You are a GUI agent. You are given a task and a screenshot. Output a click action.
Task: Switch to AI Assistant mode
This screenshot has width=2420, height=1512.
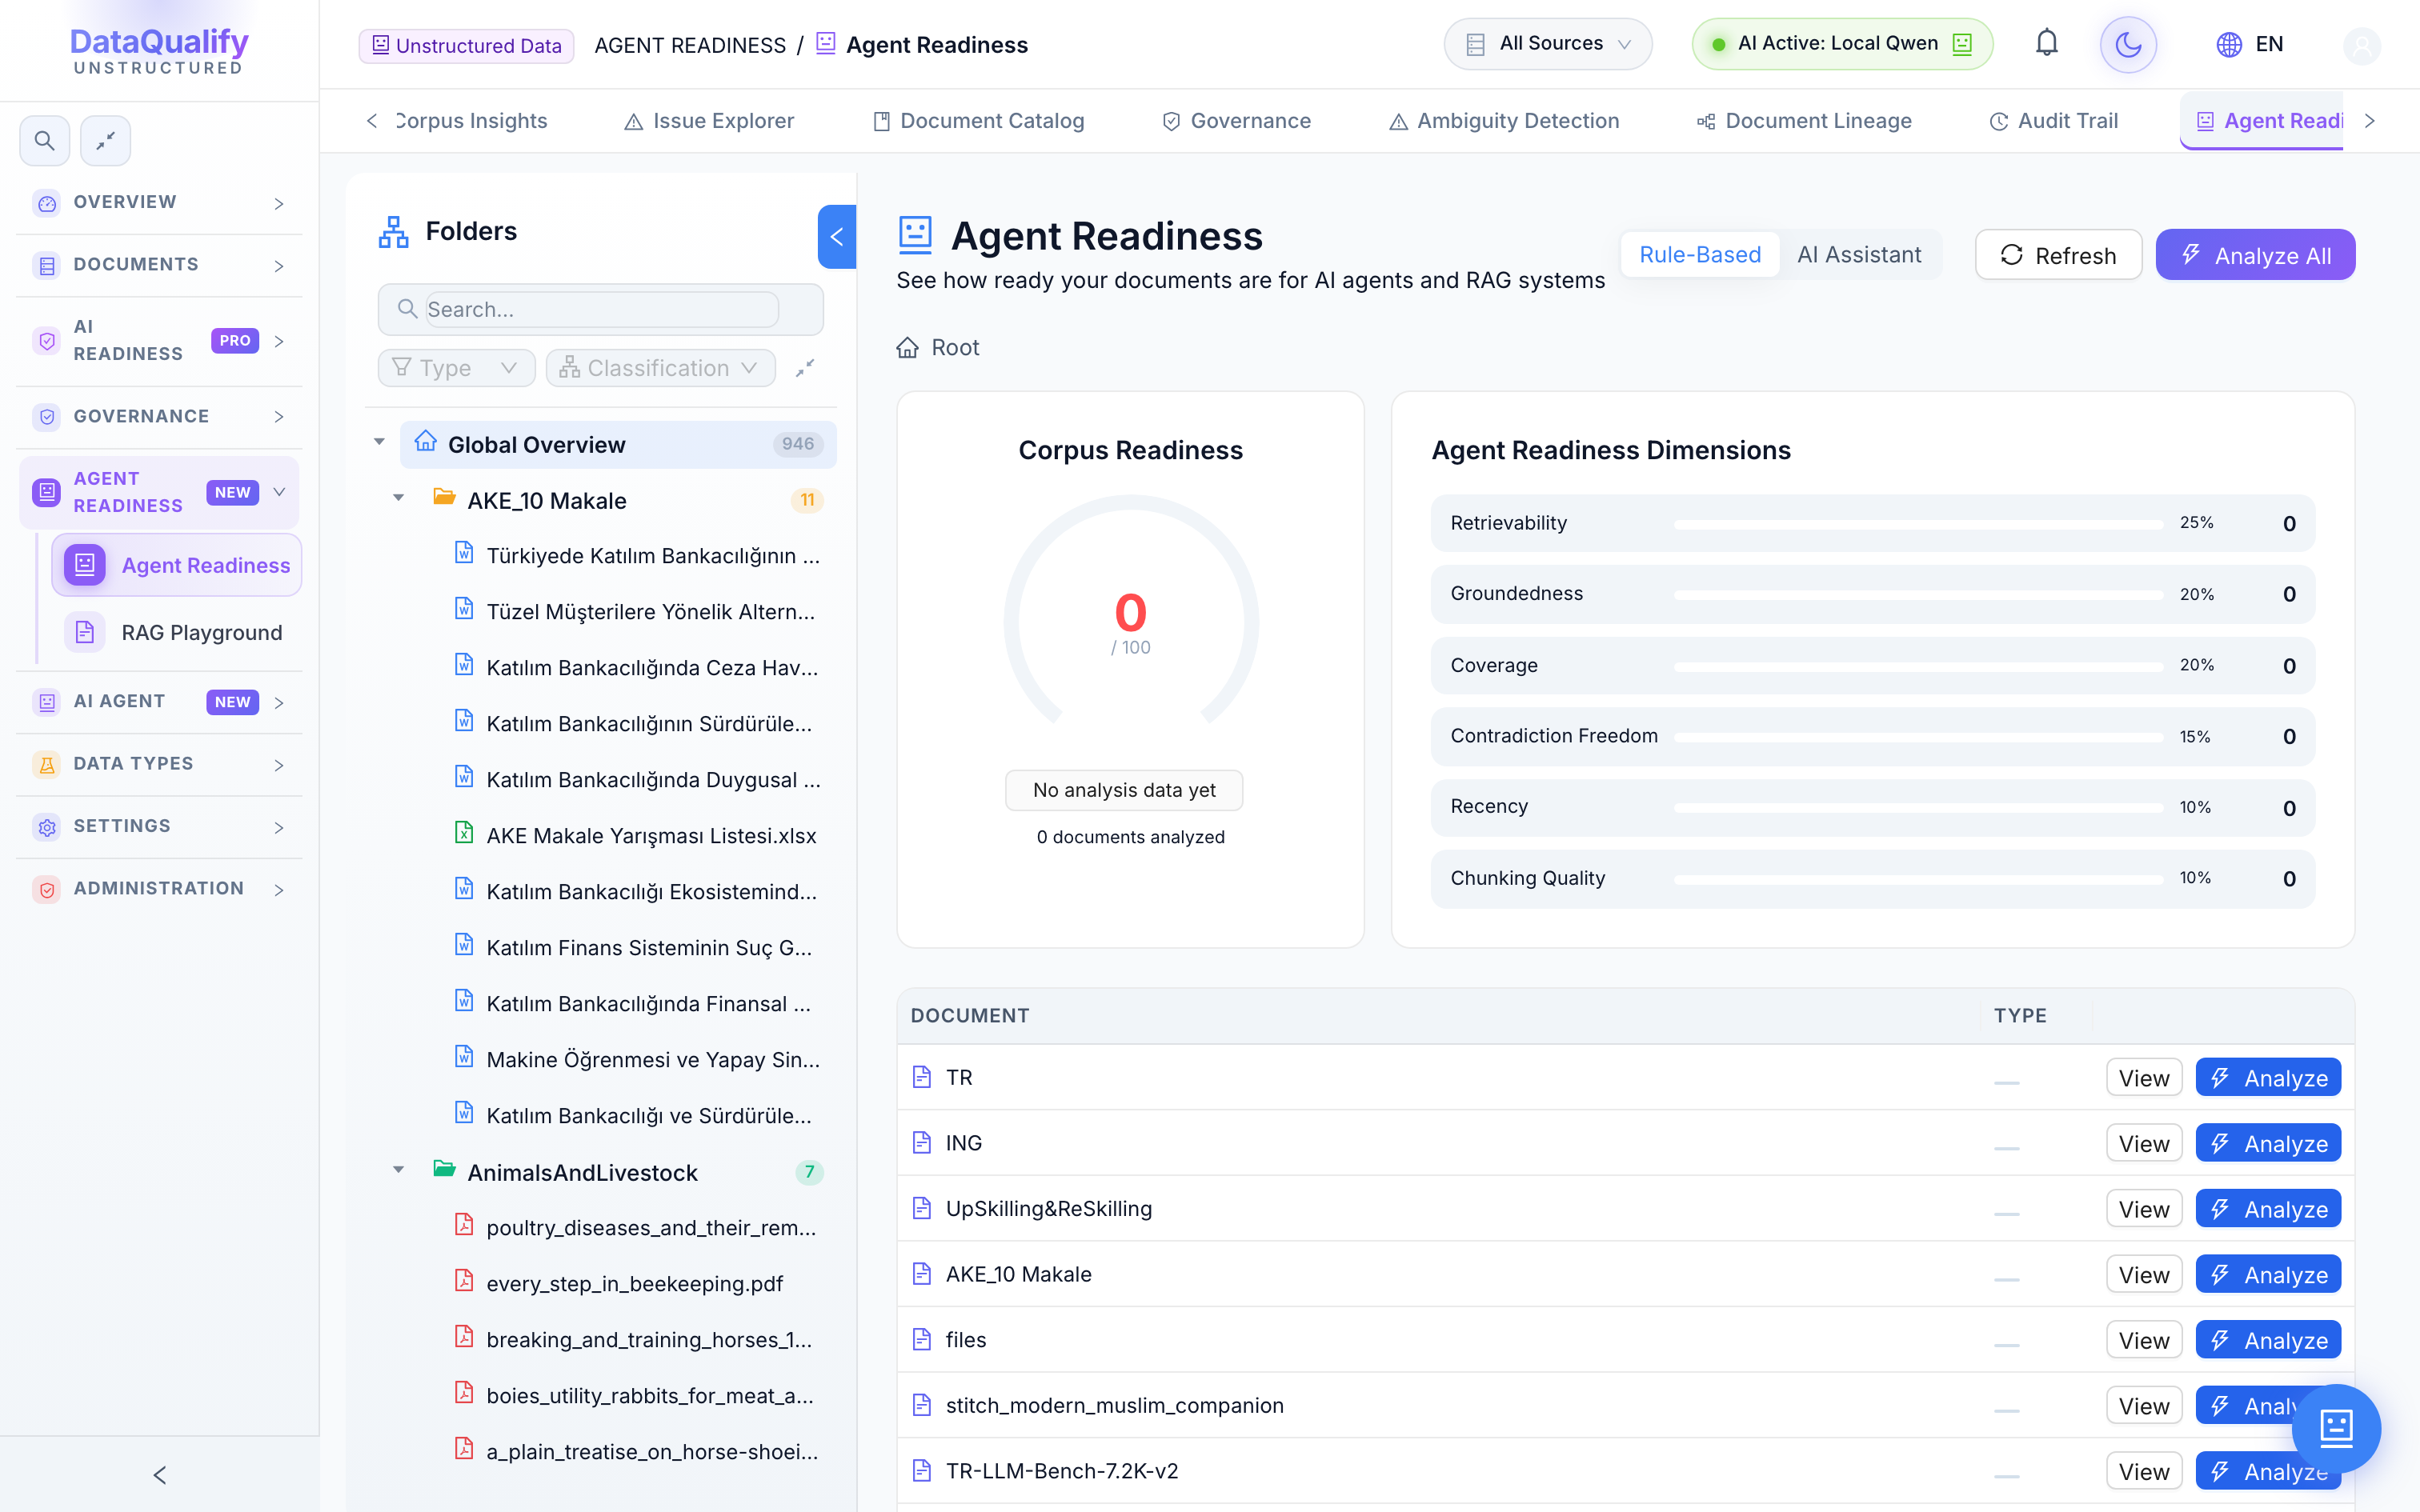pos(1858,255)
